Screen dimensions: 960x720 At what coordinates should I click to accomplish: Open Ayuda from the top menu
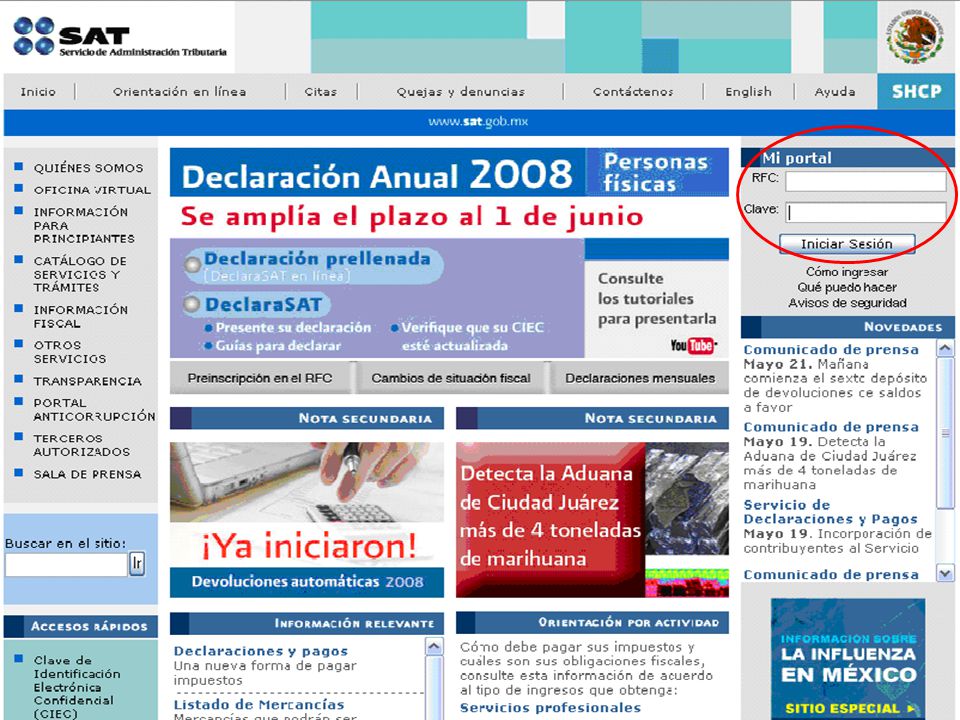point(834,92)
